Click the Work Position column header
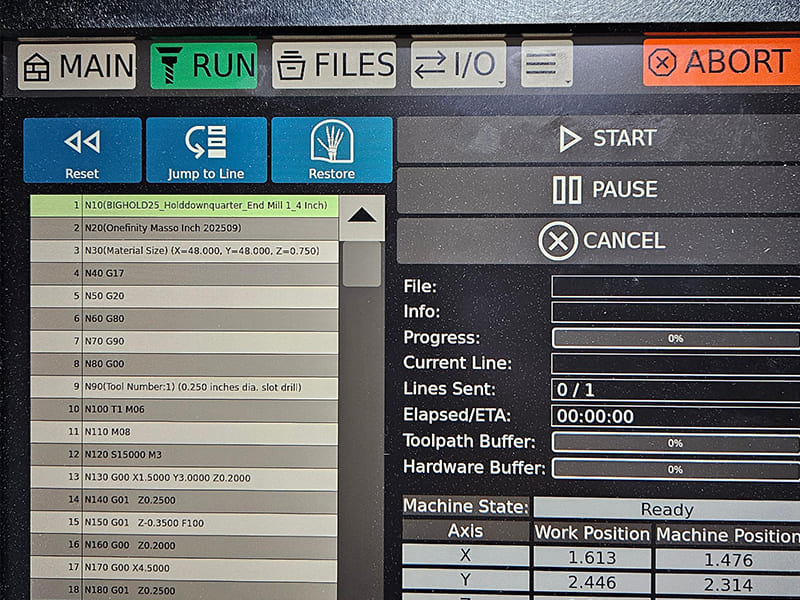Image resolution: width=800 pixels, height=600 pixels. pyautogui.click(x=592, y=533)
